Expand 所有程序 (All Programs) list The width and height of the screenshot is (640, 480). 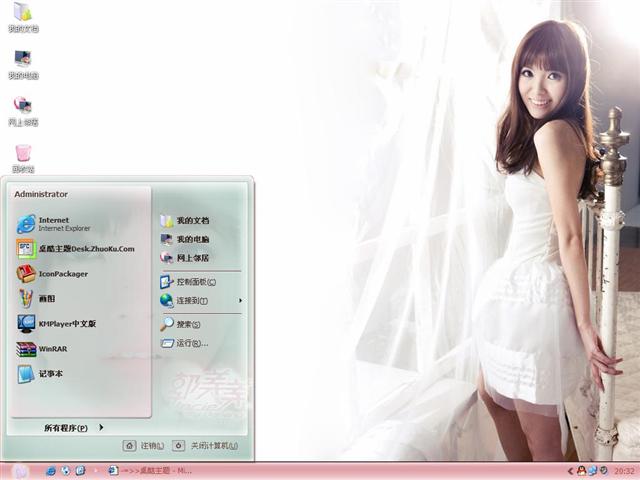[x=73, y=428]
